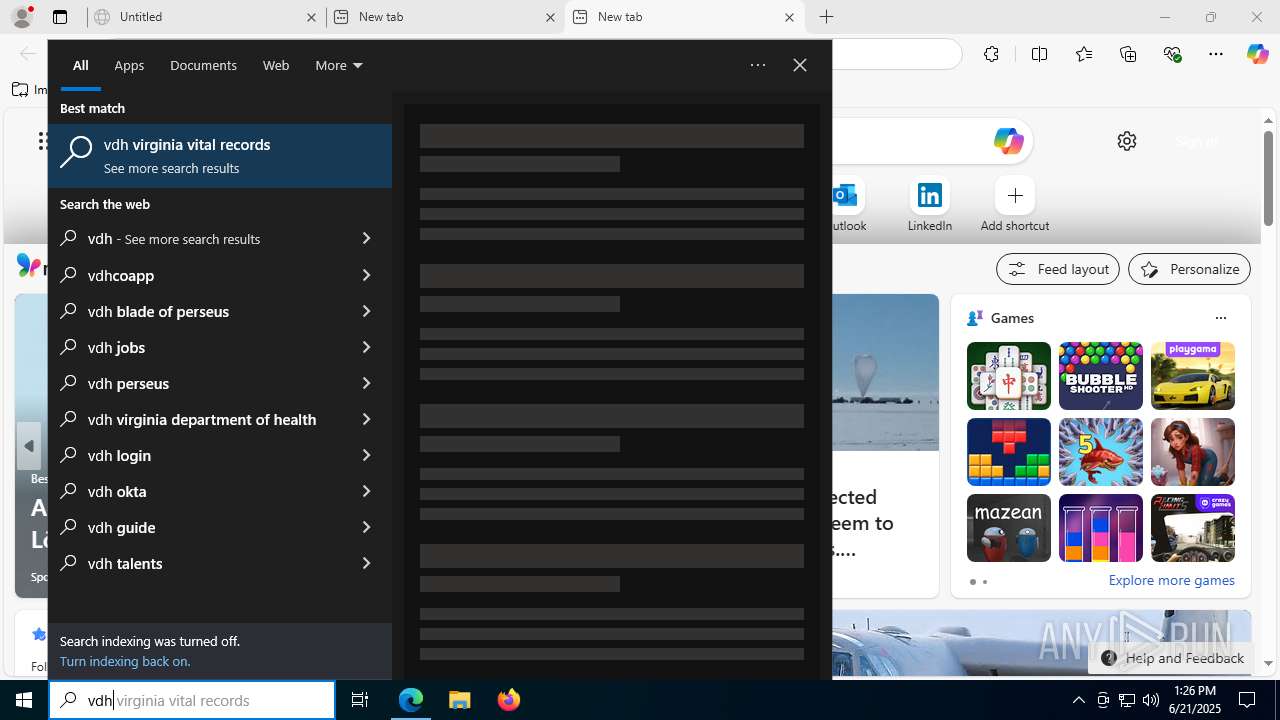Open the color water sort game thumbnail
Screen dimensions: 1280x720
click(1101, 528)
